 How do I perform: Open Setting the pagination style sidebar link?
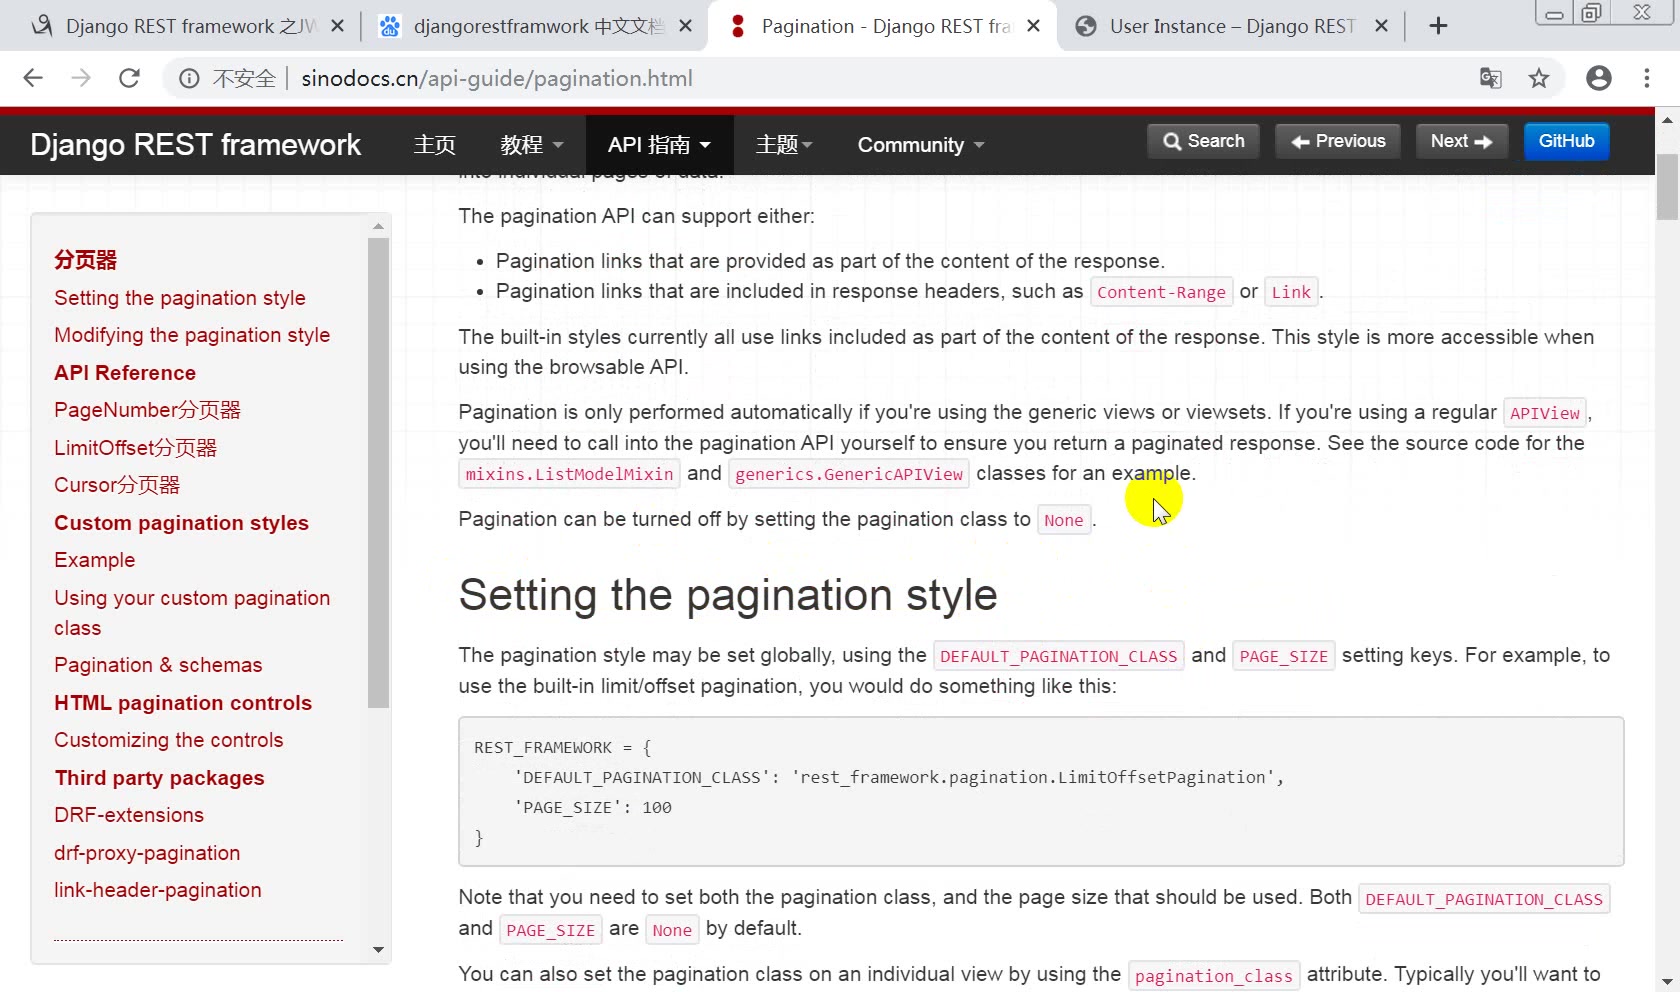coord(180,298)
